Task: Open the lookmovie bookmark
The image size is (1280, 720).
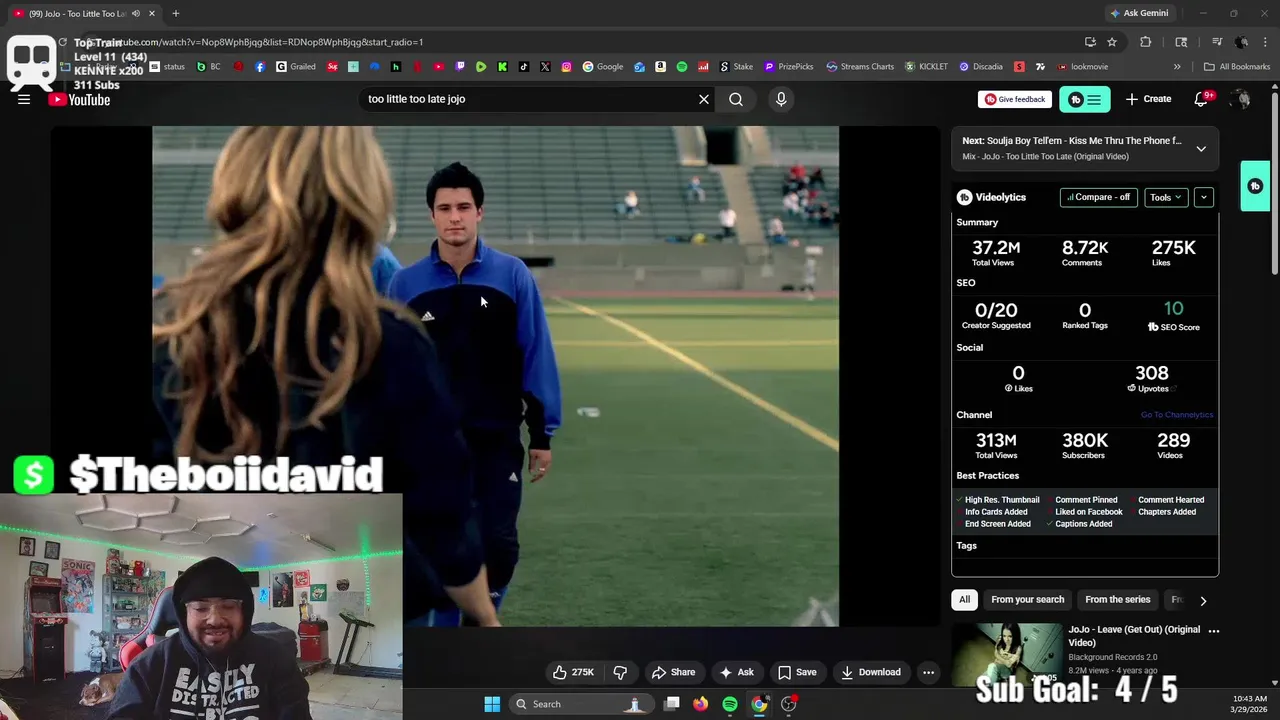Action: click(1081, 67)
